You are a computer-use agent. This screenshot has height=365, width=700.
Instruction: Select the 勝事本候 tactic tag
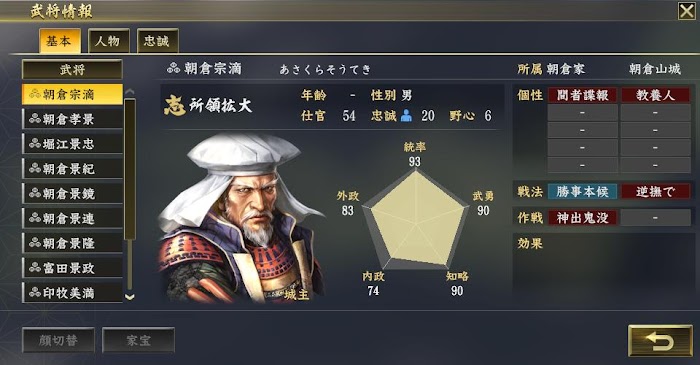point(582,192)
